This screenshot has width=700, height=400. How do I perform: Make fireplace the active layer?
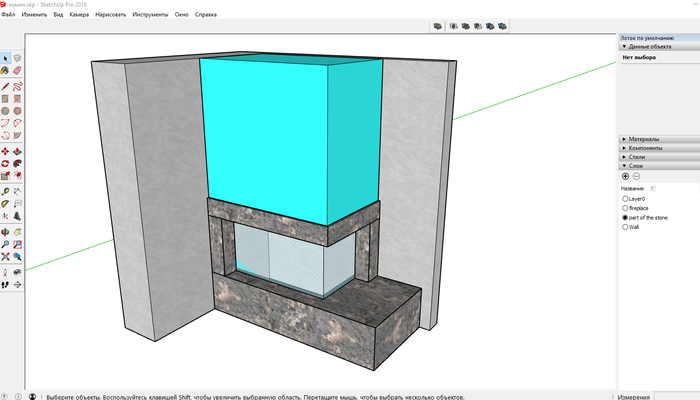625,208
